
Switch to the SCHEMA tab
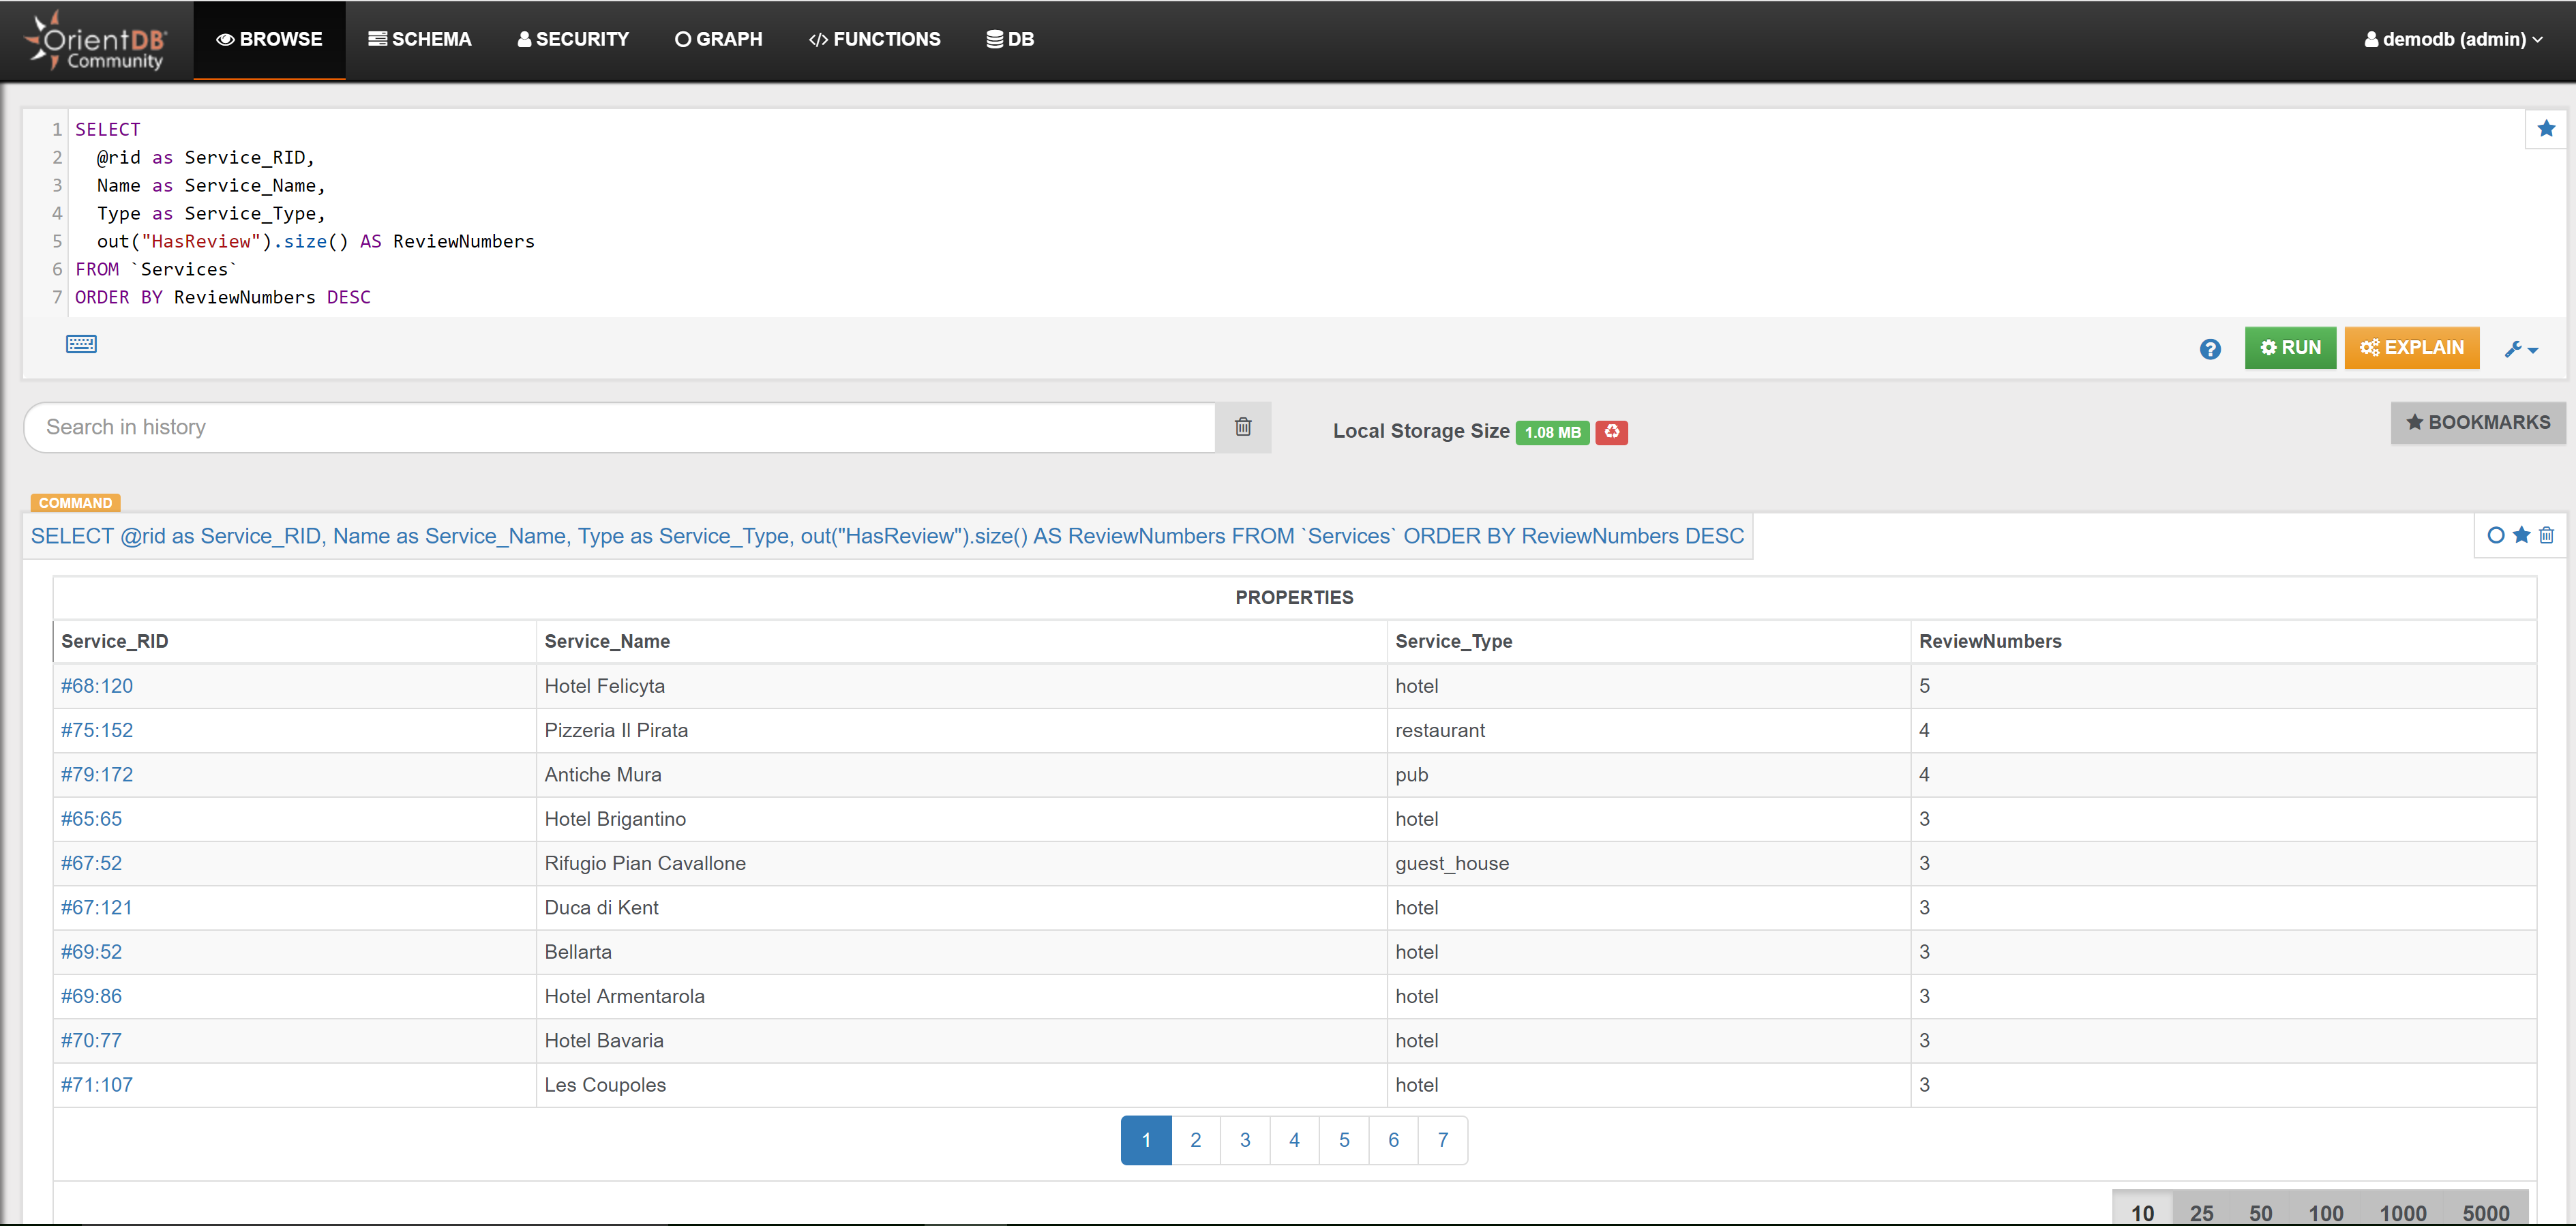tap(419, 40)
